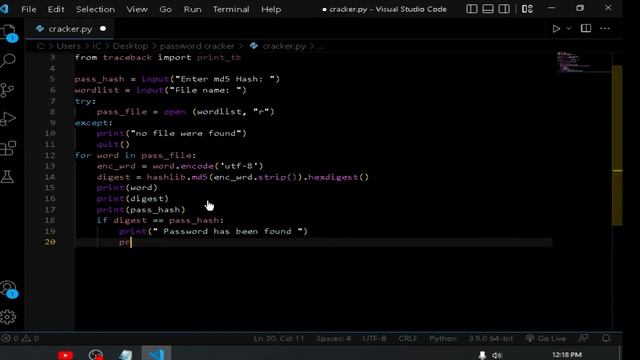
Task: Click the password cracker breadcrumb folder
Action: pyautogui.click(x=197, y=46)
